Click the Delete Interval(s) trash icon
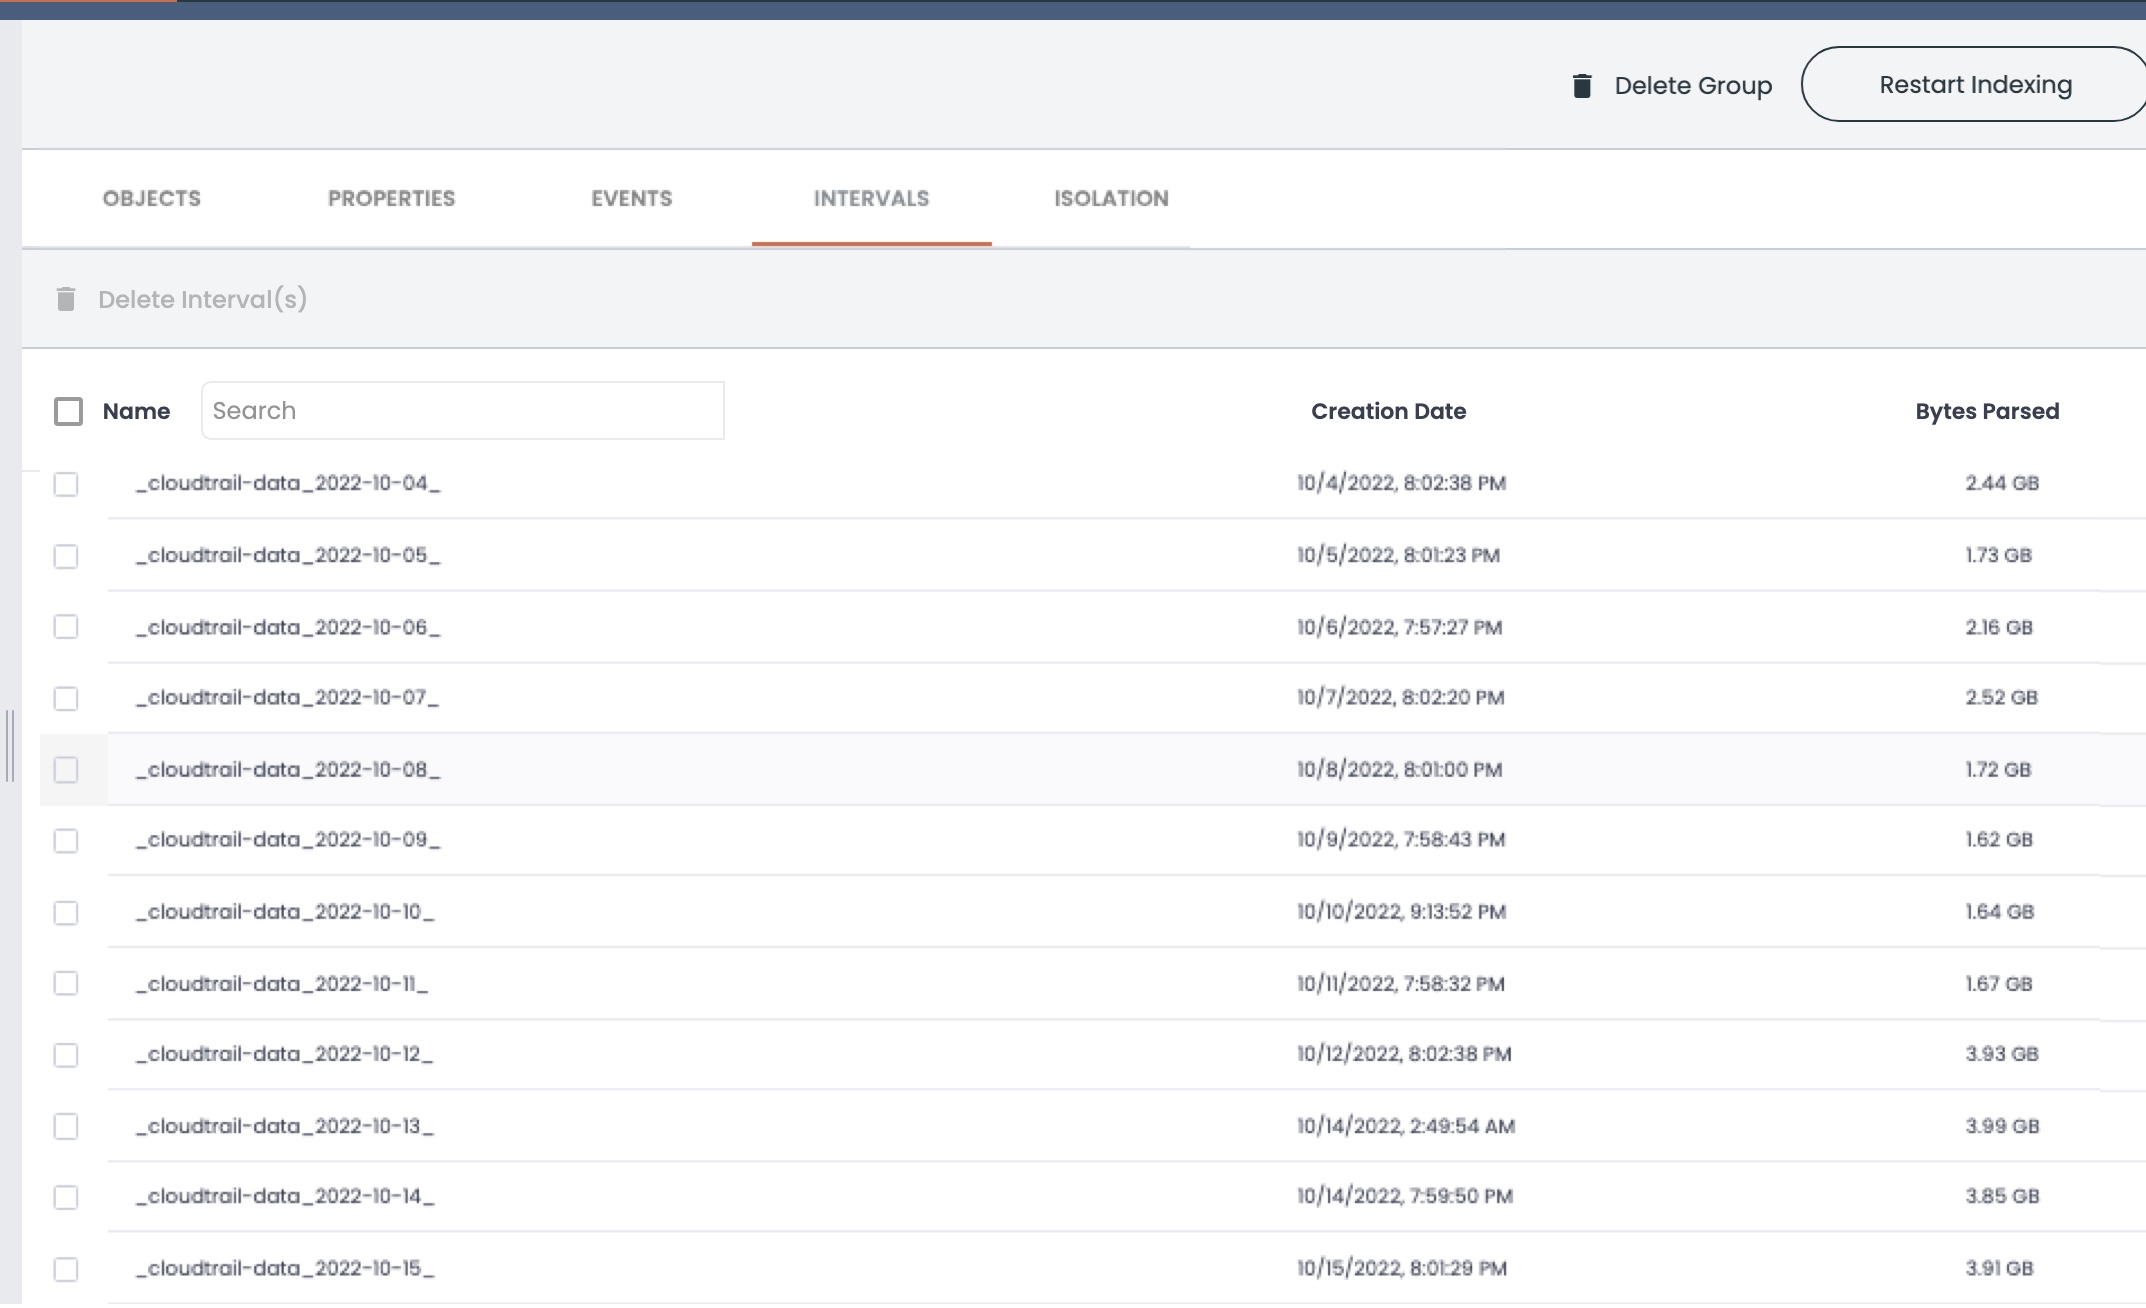This screenshot has height=1308, width=2146. [x=66, y=299]
